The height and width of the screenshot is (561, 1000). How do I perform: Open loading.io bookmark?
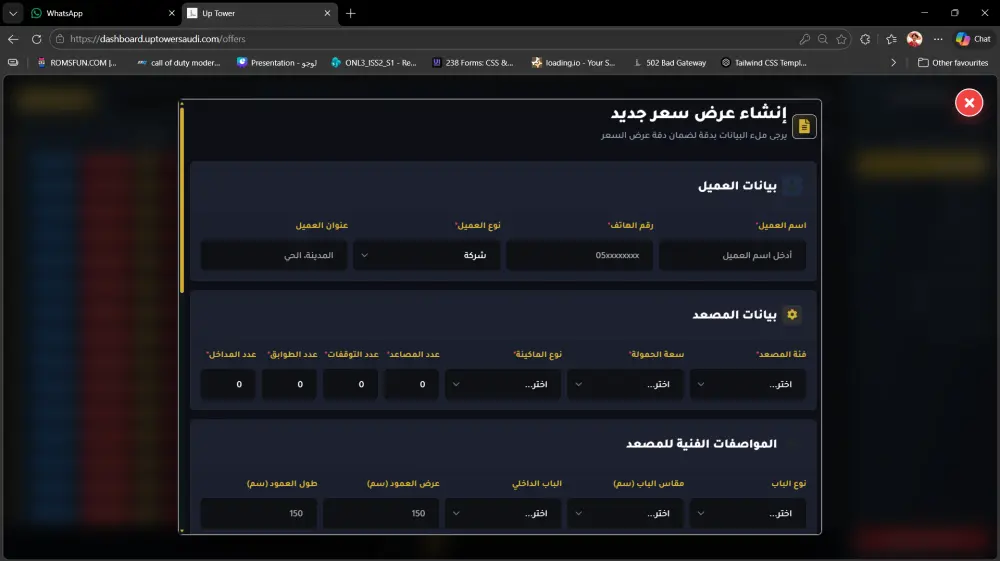(x=573, y=62)
